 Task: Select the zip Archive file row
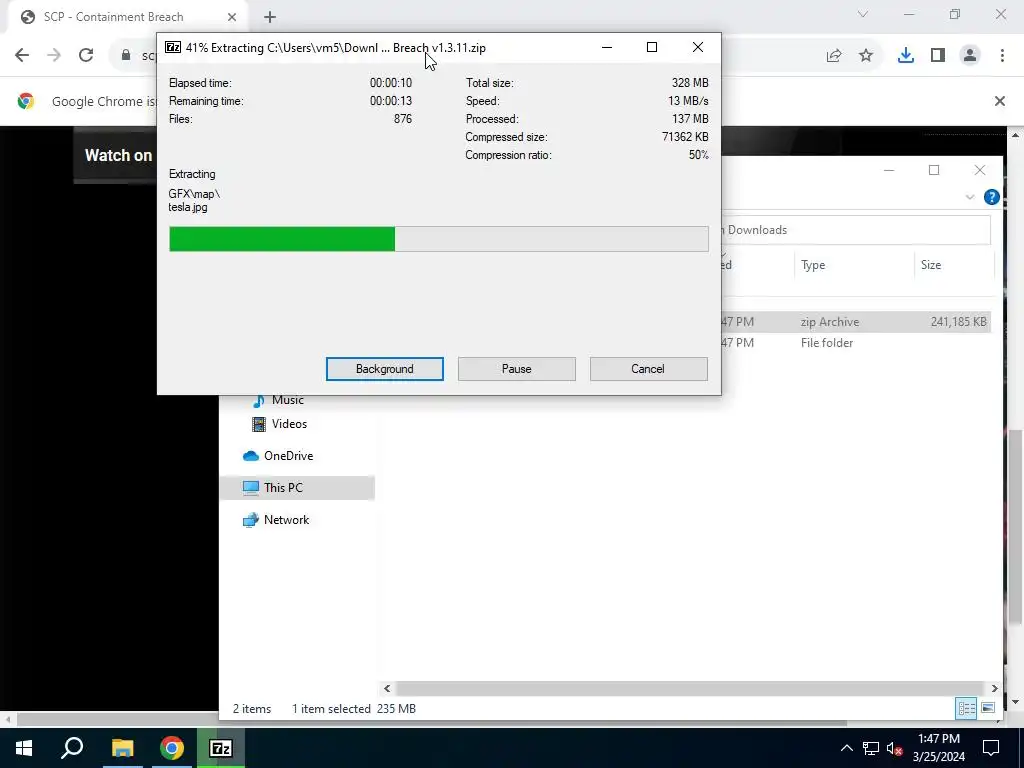pos(856,322)
